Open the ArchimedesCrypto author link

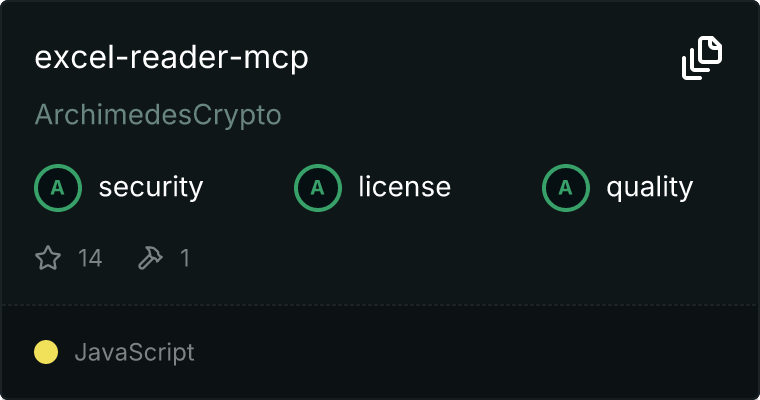(x=158, y=115)
